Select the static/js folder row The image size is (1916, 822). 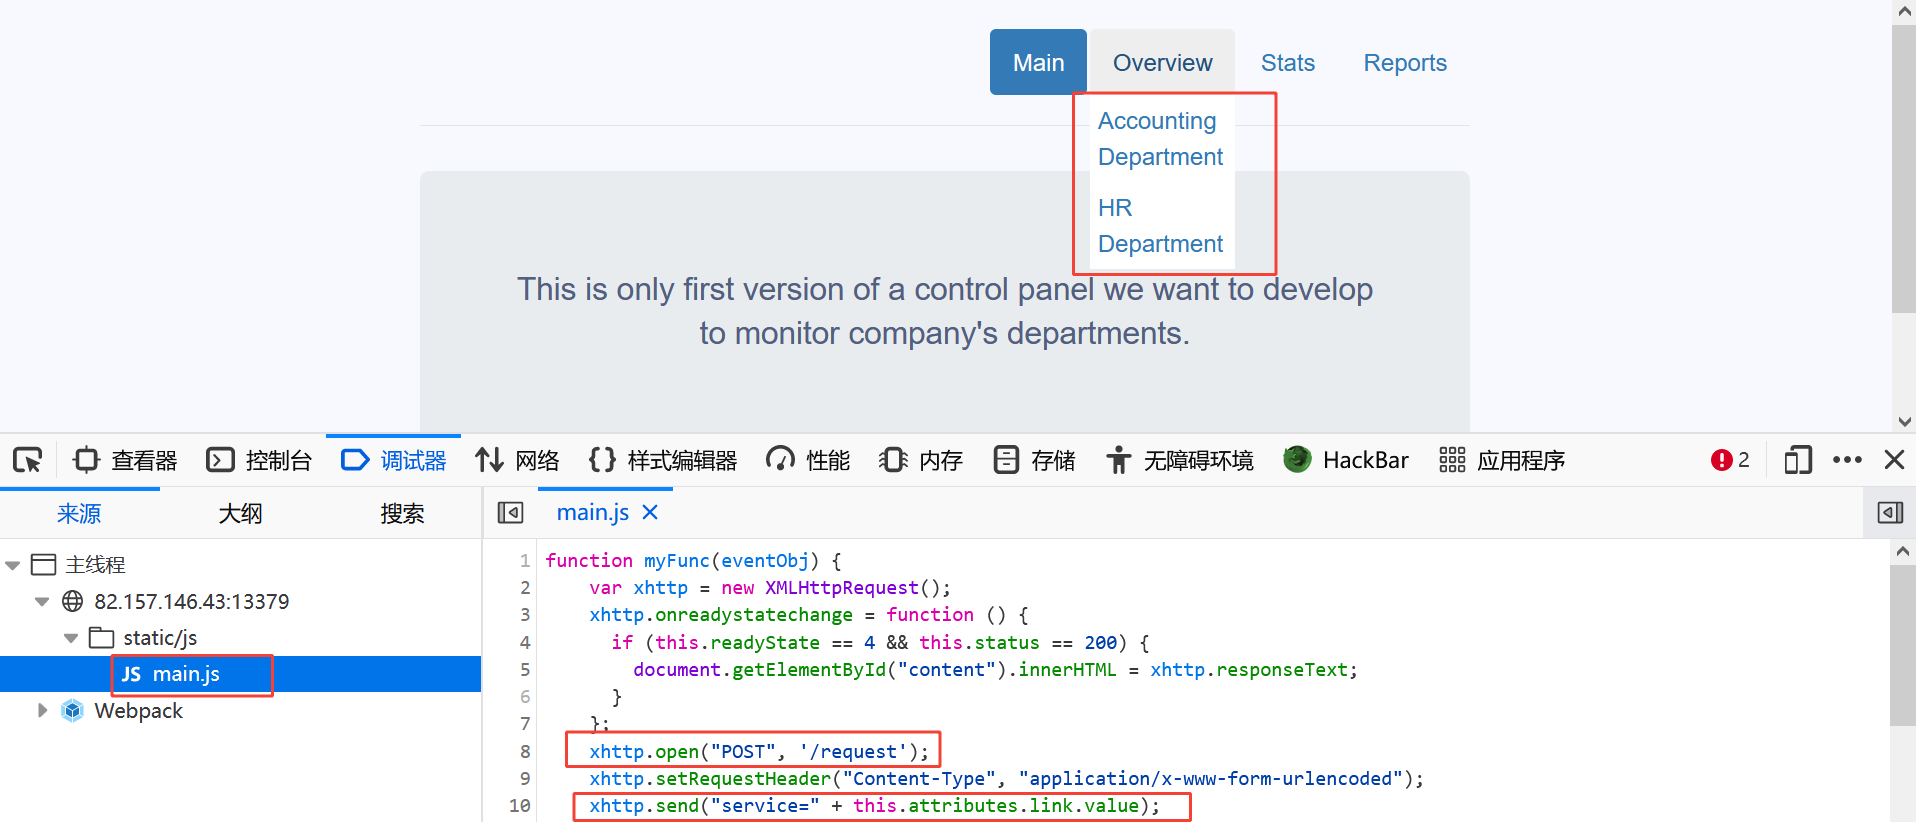(240, 638)
